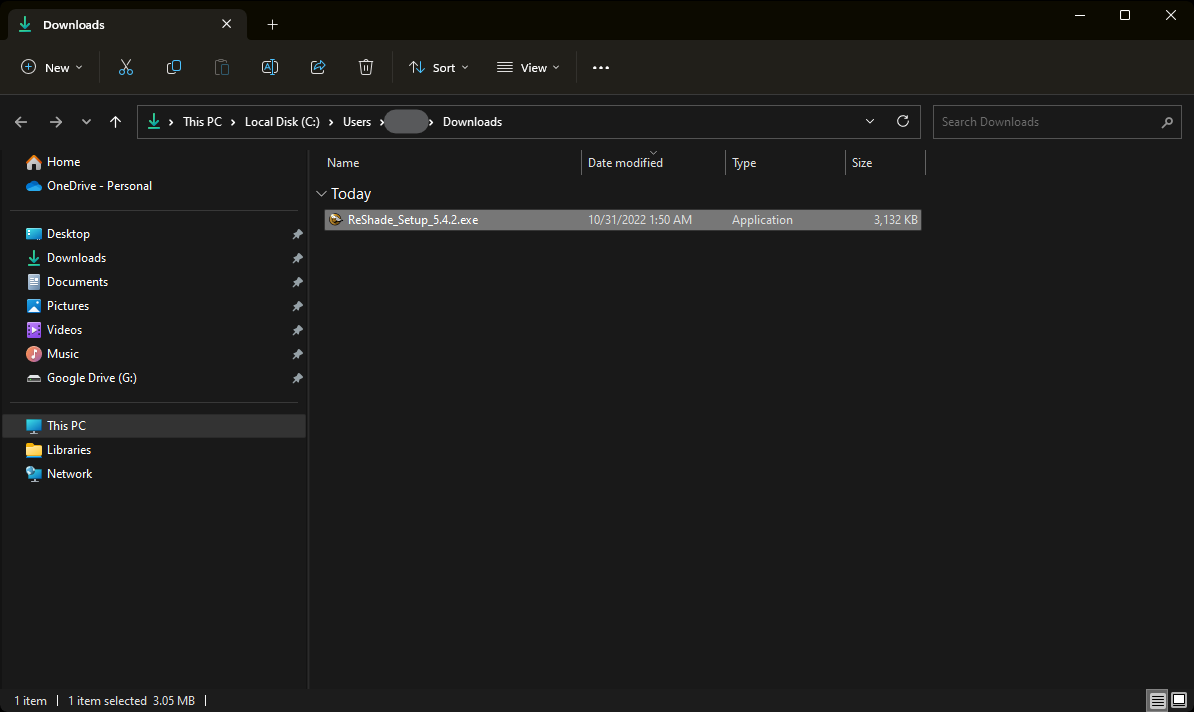Screen dimensions: 1194x712
Task: Open Pictures in navigation pane
Action: point(68,305)
